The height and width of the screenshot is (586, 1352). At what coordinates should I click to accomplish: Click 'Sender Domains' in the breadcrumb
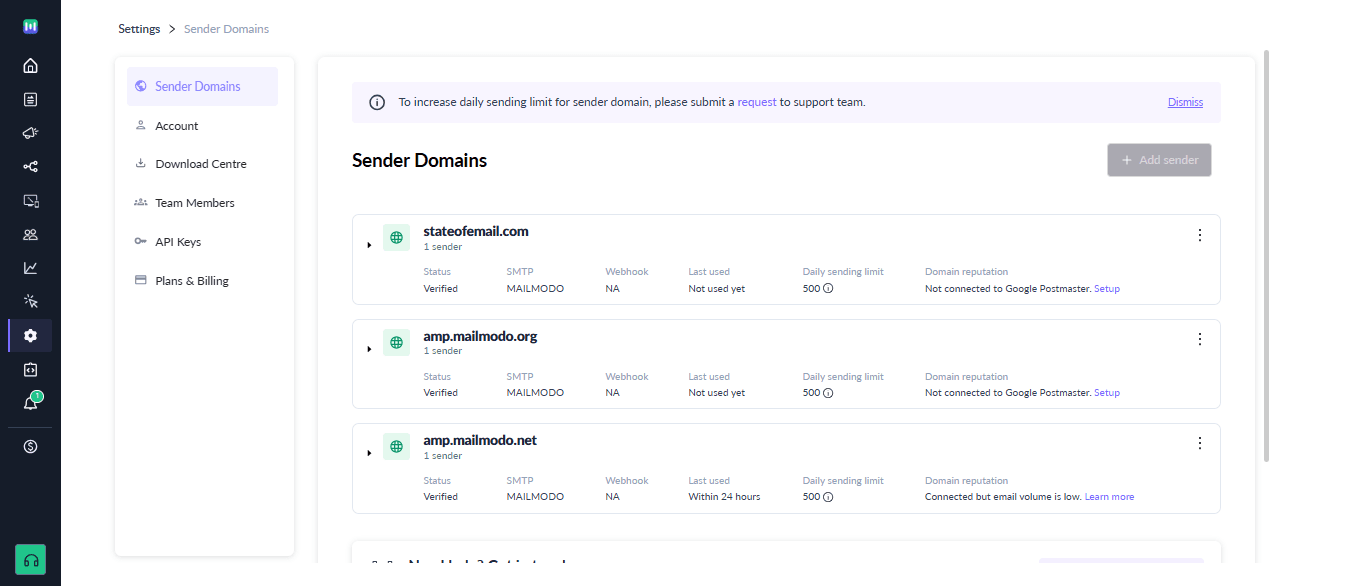pyautogui.click(x=226, y=29)
